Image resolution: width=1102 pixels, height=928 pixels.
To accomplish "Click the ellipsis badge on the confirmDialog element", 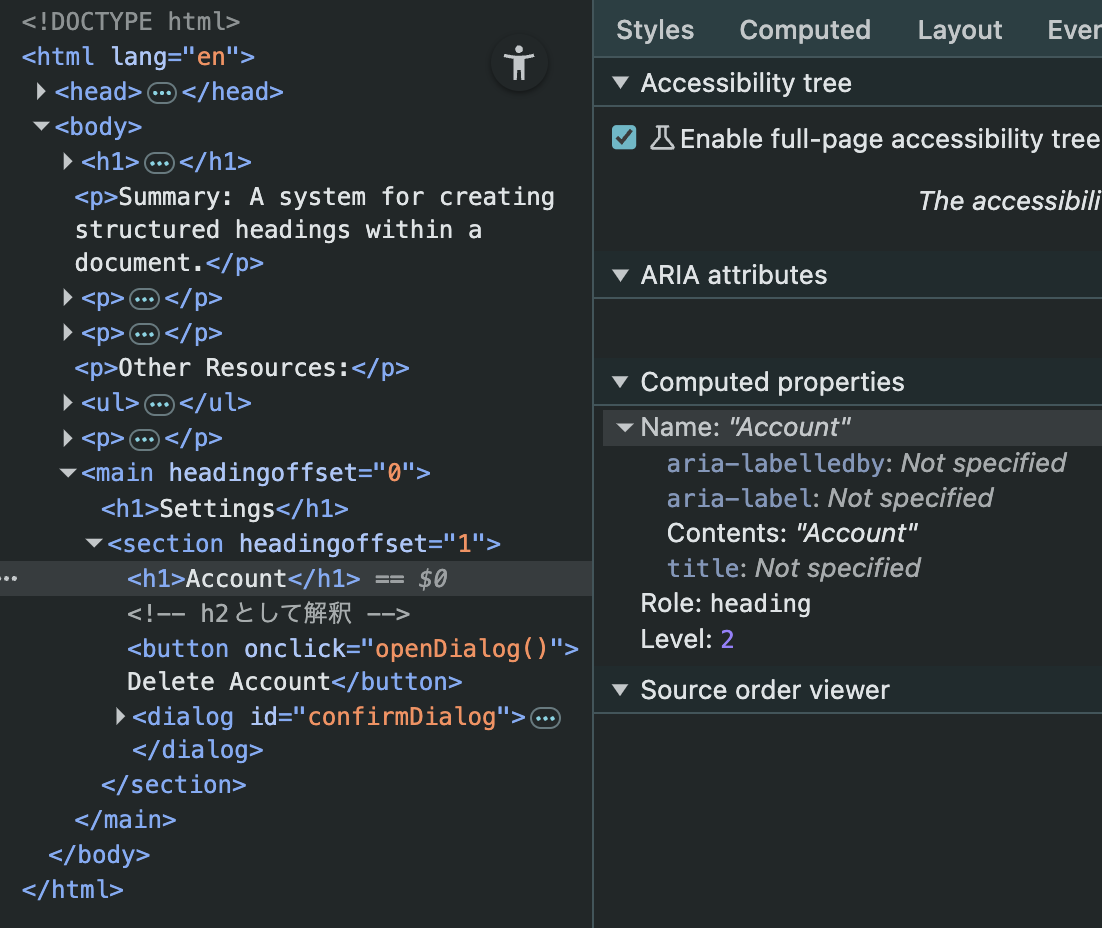I will pos(545,716).
